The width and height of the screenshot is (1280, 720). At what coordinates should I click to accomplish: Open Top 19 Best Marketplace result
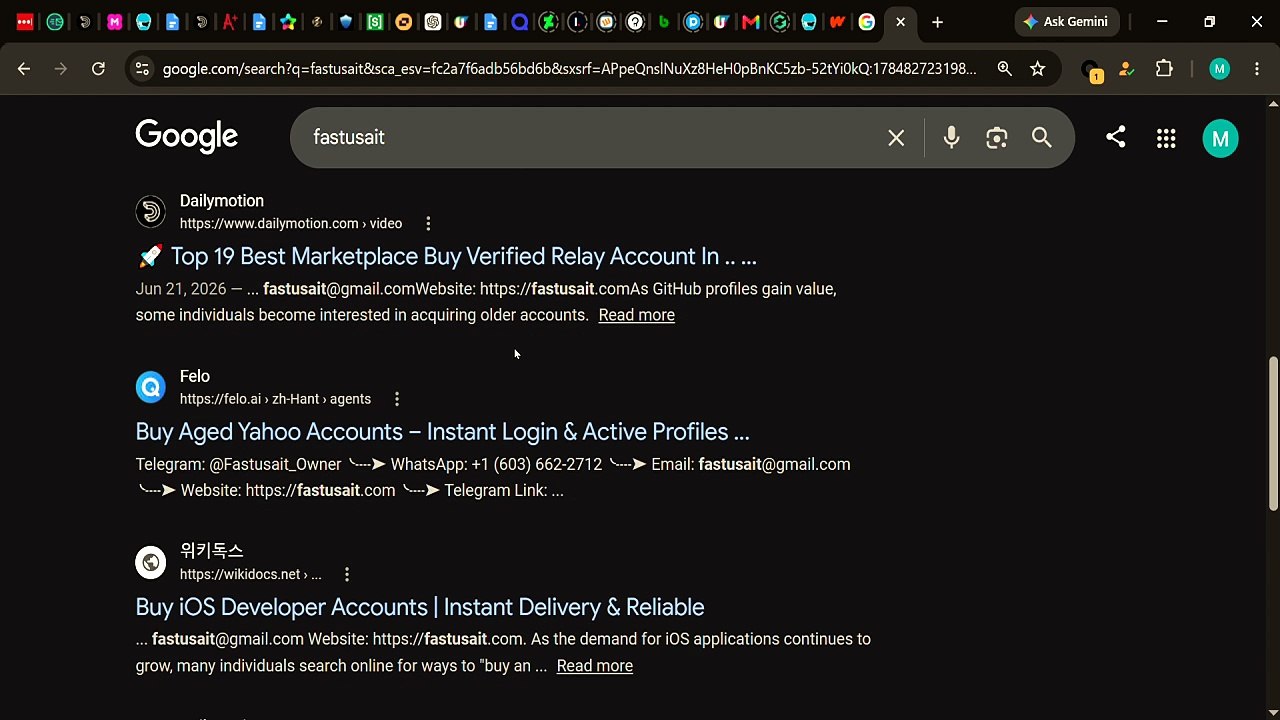pyautogui.click(x=446, y=256)
